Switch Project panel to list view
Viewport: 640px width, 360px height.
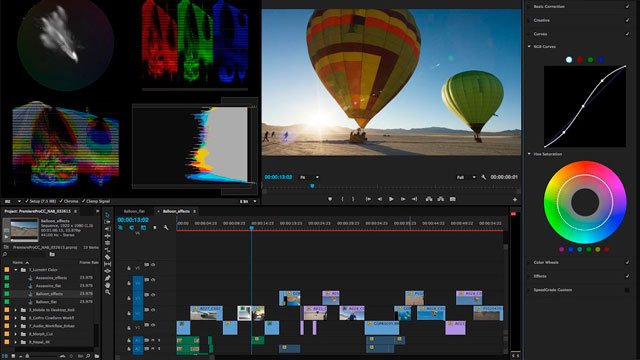(x=6, y=356)
